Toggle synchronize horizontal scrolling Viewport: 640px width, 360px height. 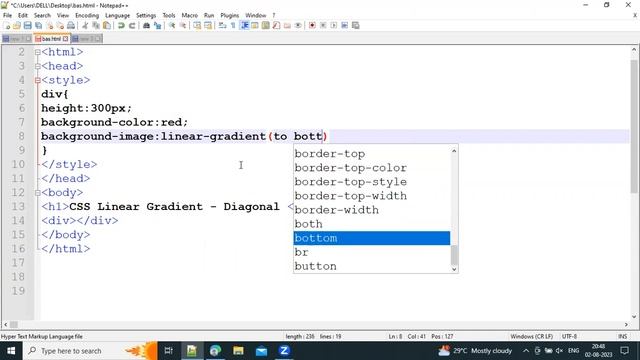[x=208, y=25]
